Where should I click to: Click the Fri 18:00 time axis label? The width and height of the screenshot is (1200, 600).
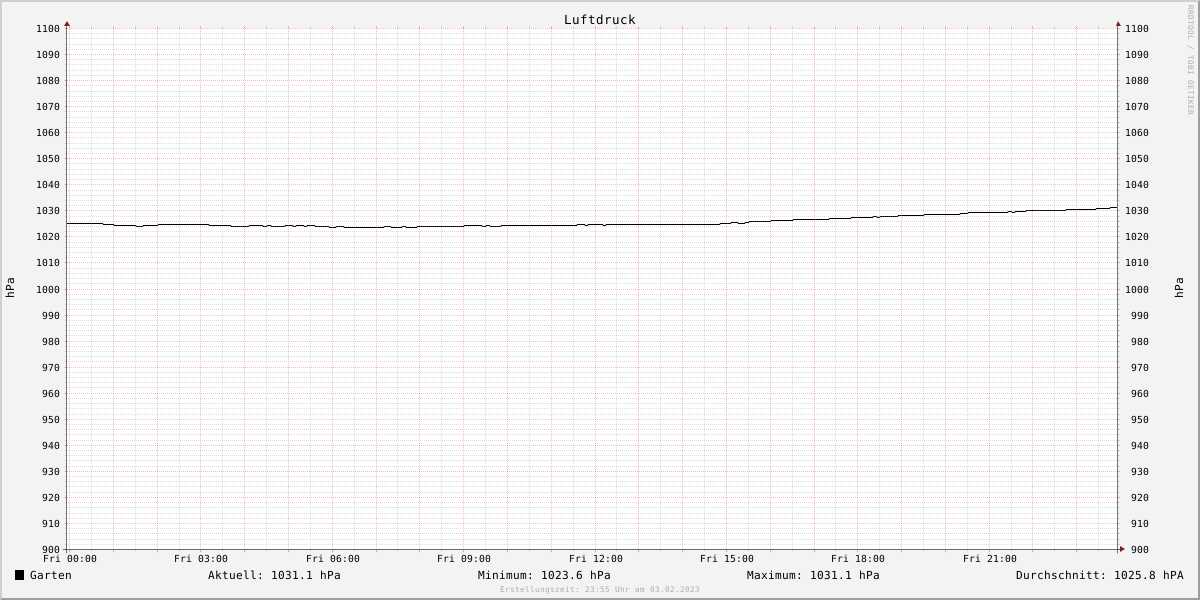coord(858,559)
